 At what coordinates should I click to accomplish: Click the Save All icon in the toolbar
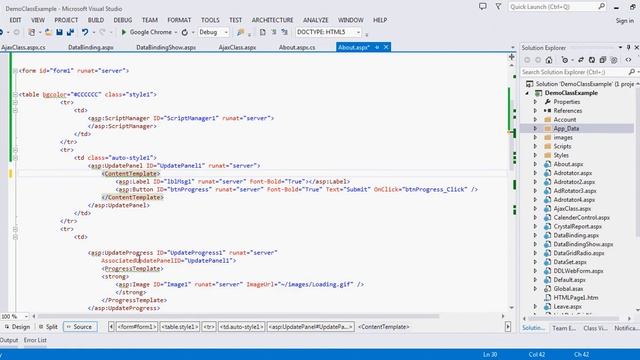coord(70,32)
